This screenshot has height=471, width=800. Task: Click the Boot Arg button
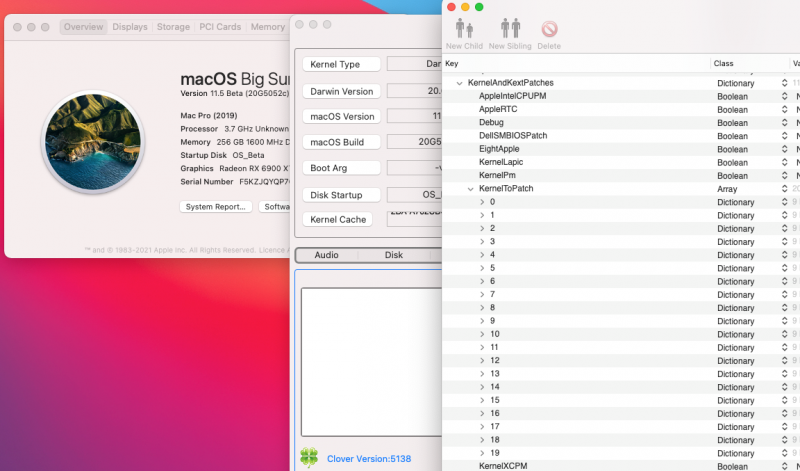pos(341,168)
